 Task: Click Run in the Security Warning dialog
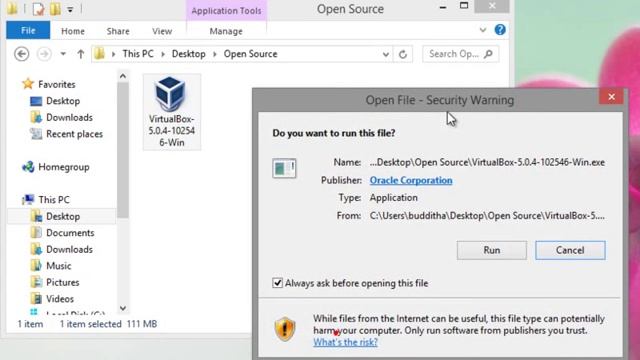pyautogui.click(x=492, y=250)
